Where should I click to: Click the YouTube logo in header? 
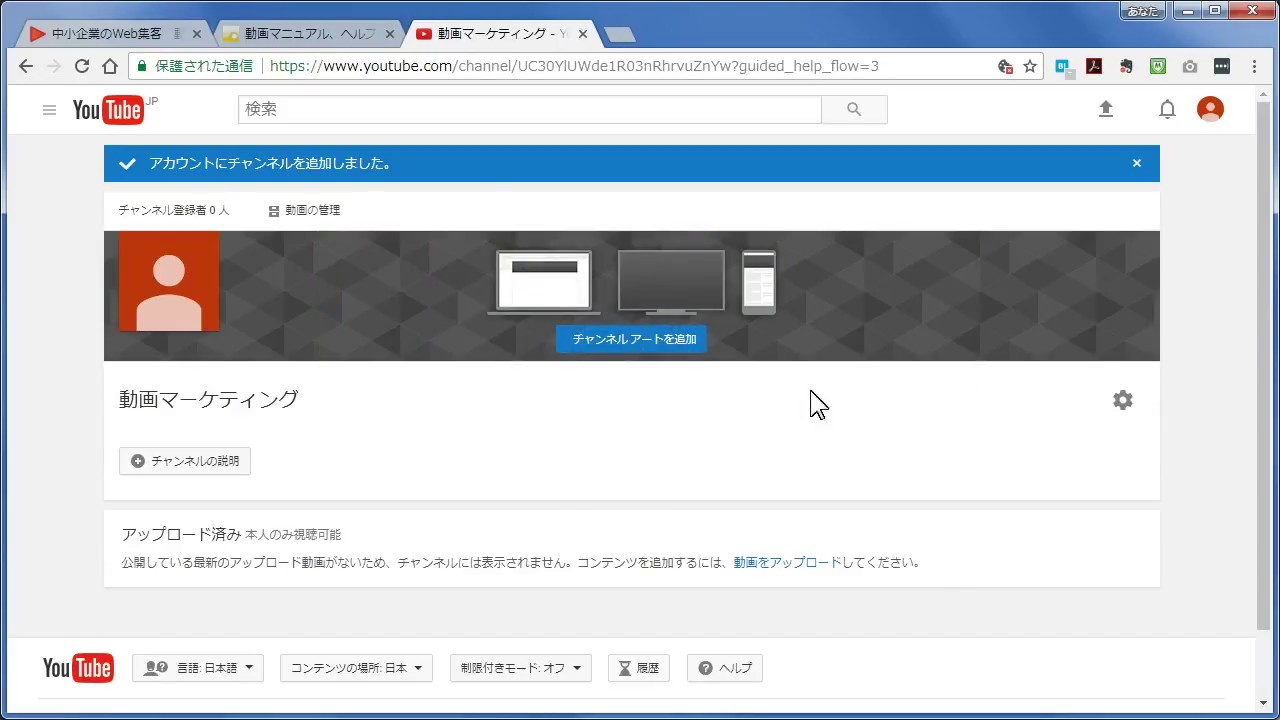pos(108,110)
